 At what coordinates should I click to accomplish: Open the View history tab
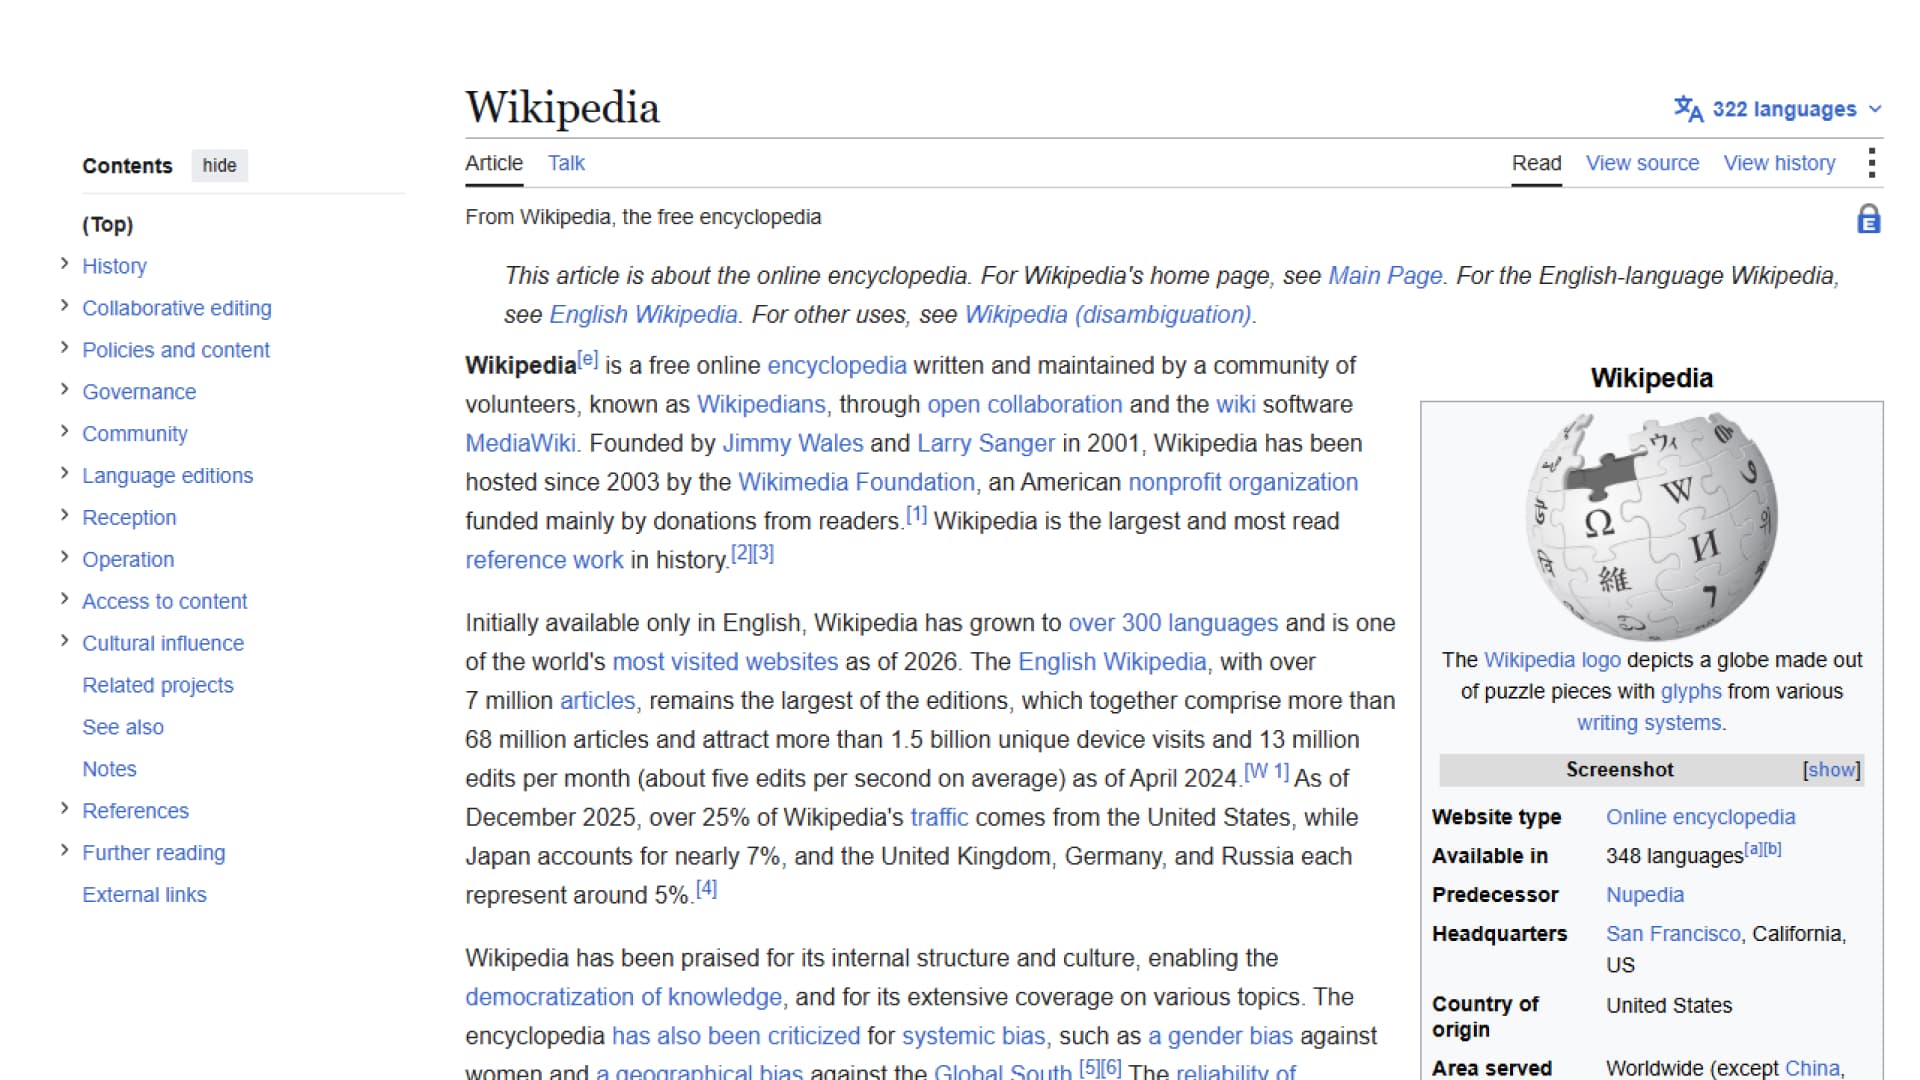(x=1779, y=163)
